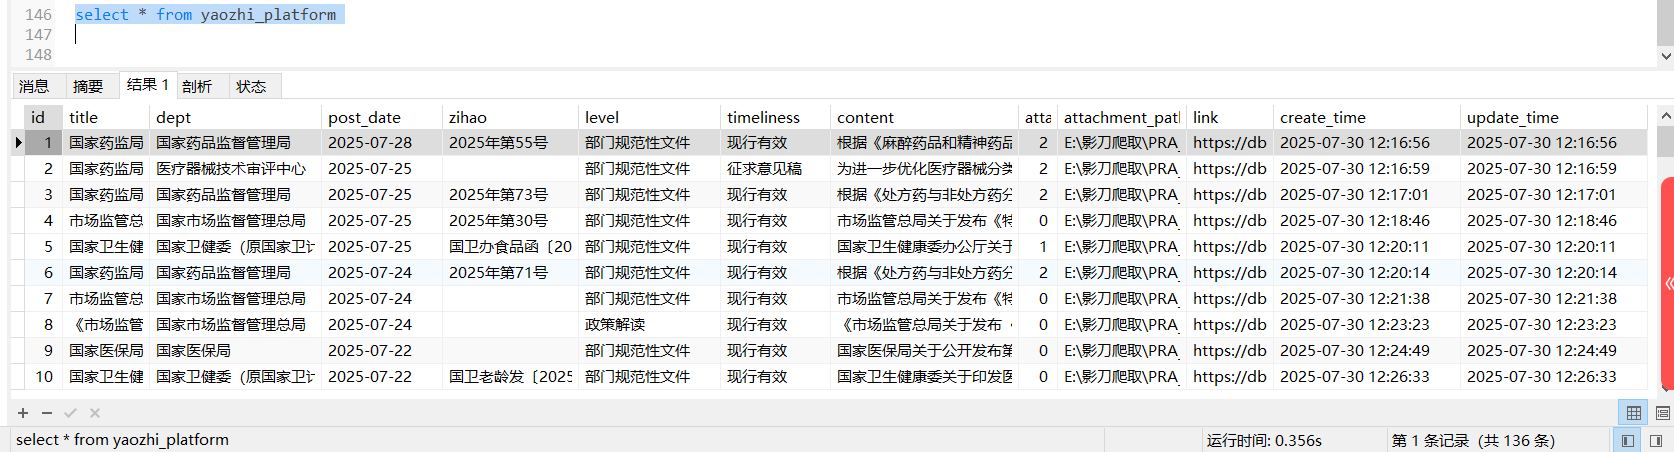This screenshot has height=452, width=1674.
Task: Click the results grid scroll-up arrow
Action: (1665, 117)
